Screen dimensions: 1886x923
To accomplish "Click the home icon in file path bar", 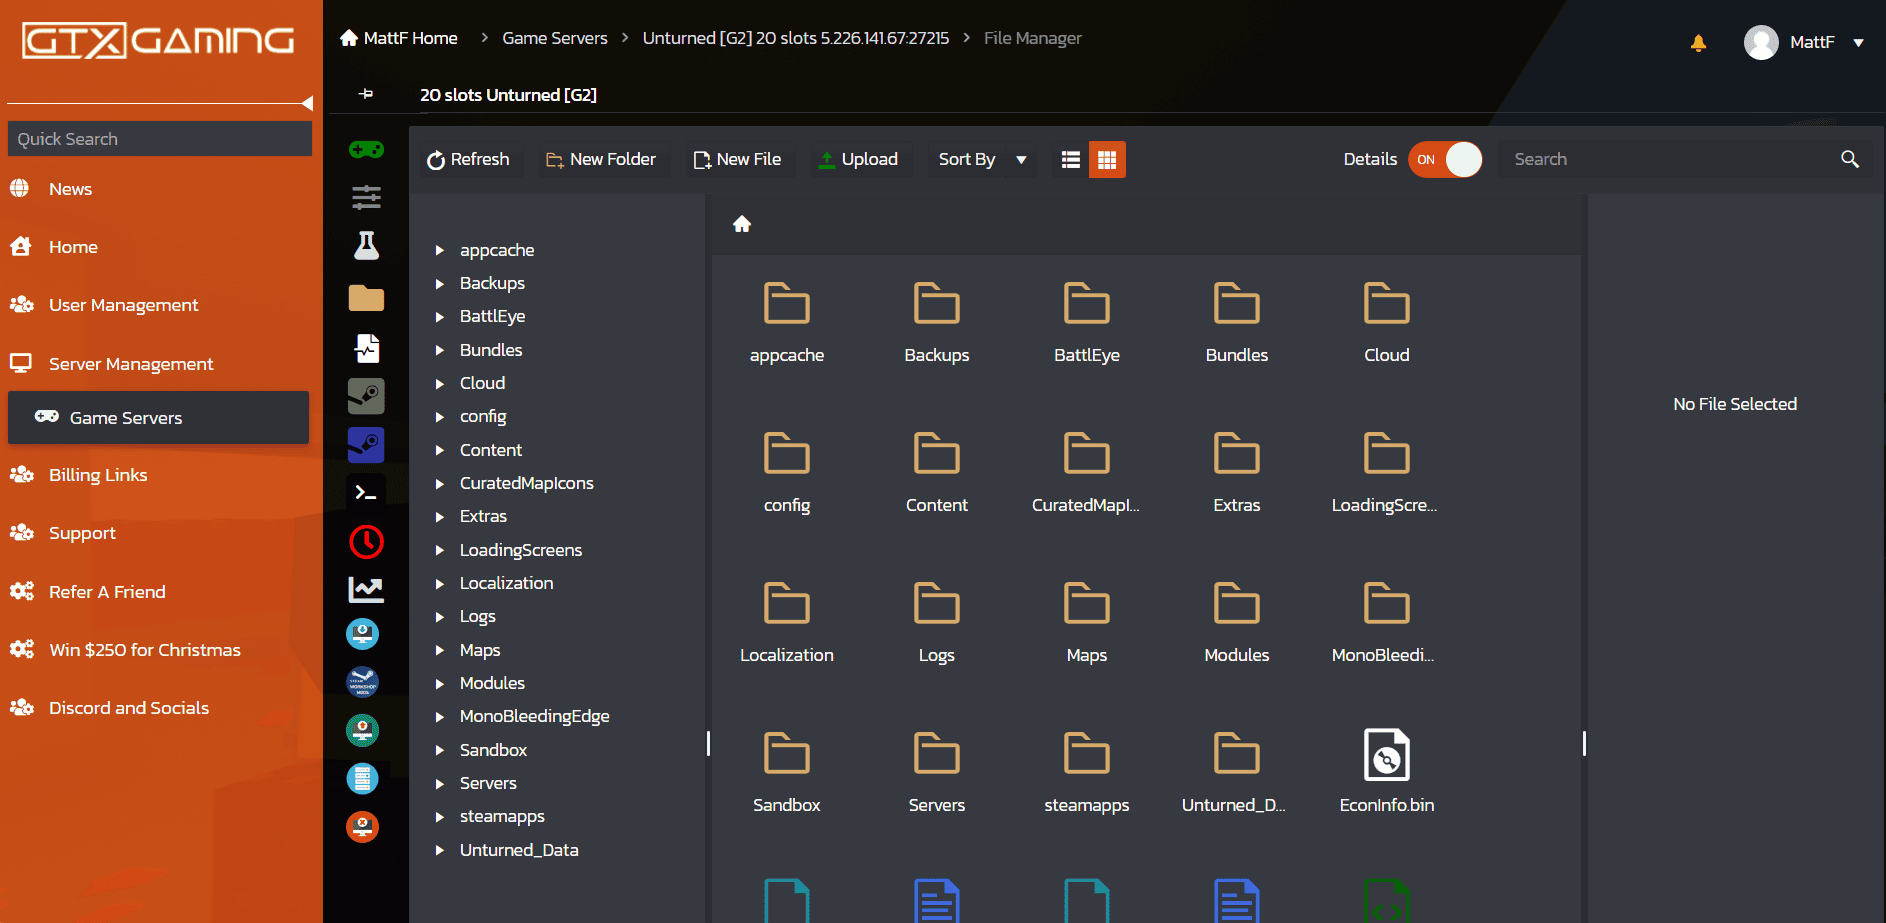I will (x=742, y=224).
